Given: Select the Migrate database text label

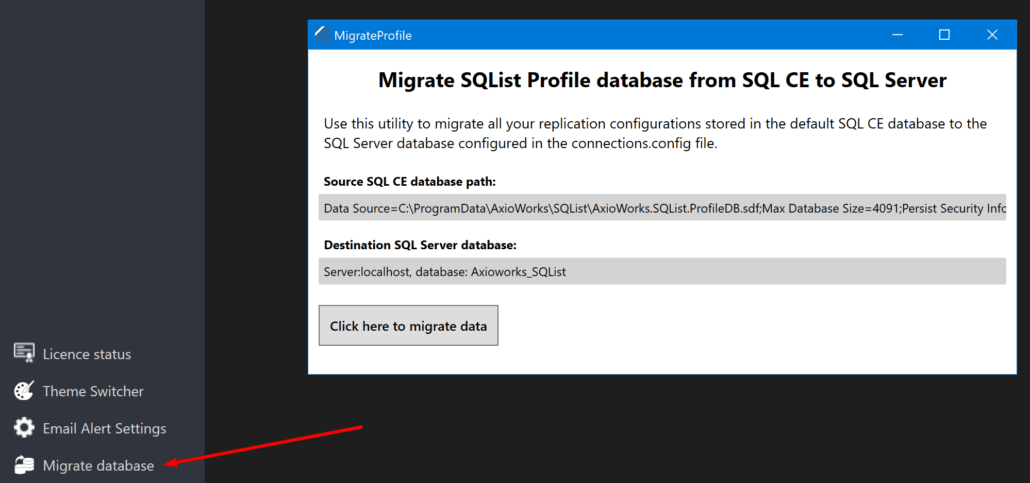Looking at the screenshot, I should tap(99, 466).
